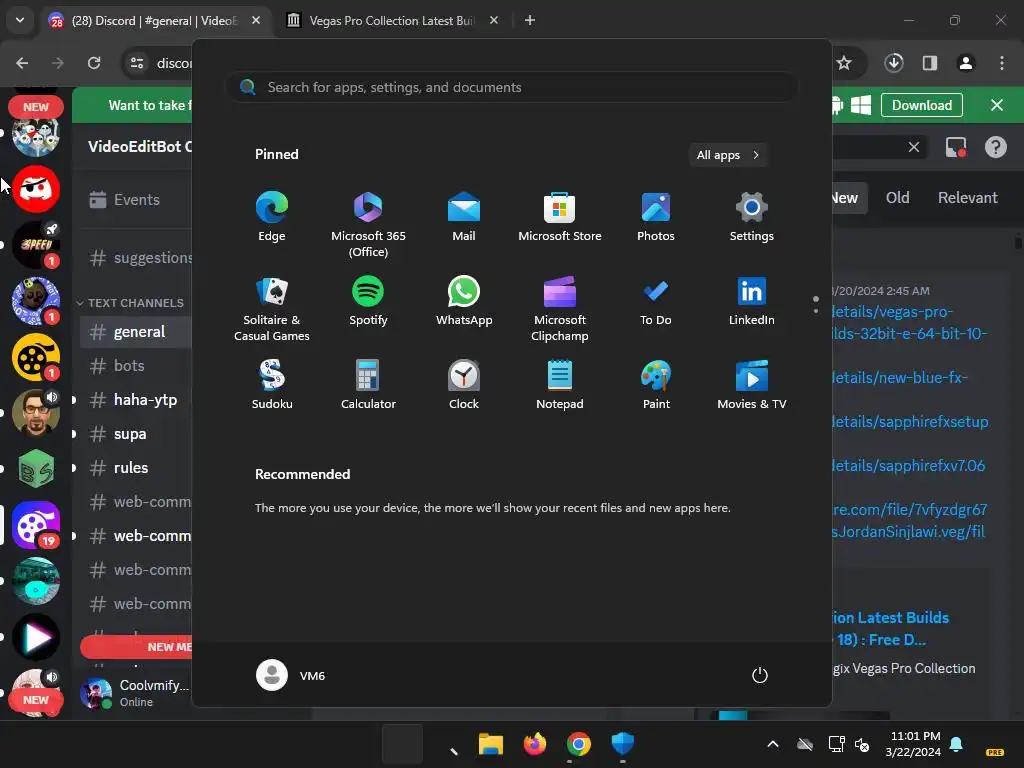Expand Chrome's tab search dropdown
This screenshot has width=1024, height=768.
(x=20, y=20)
